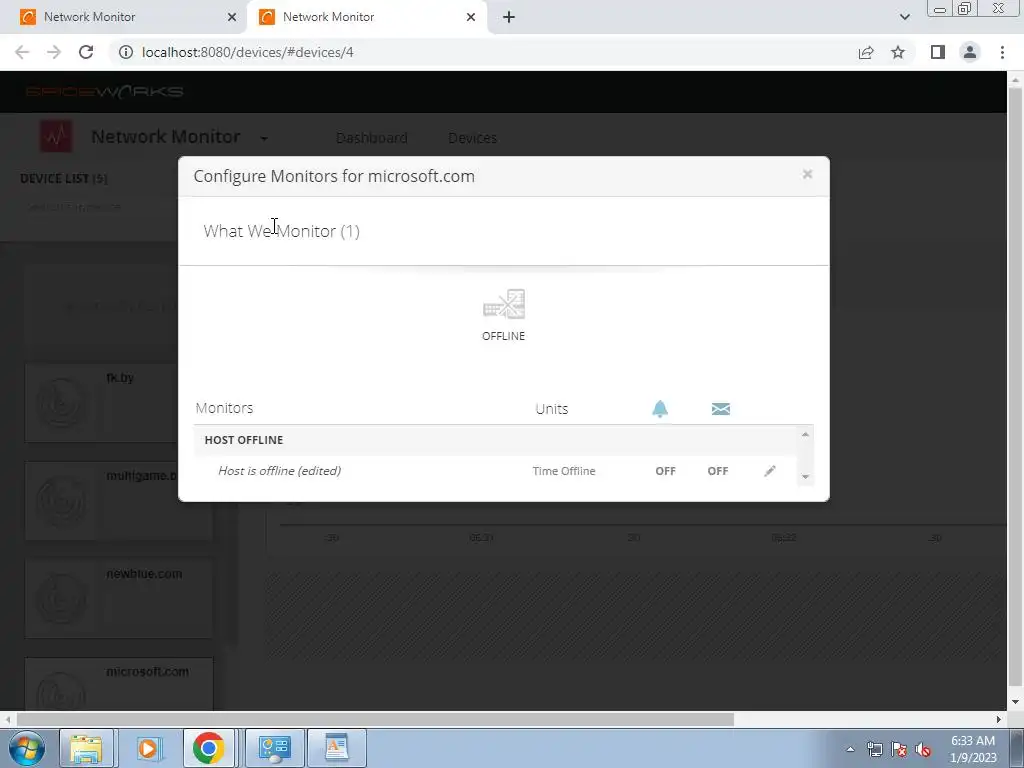Select newblue.com device card
The width and height of the screenshot is (1024, 768).
coord(119,599)
